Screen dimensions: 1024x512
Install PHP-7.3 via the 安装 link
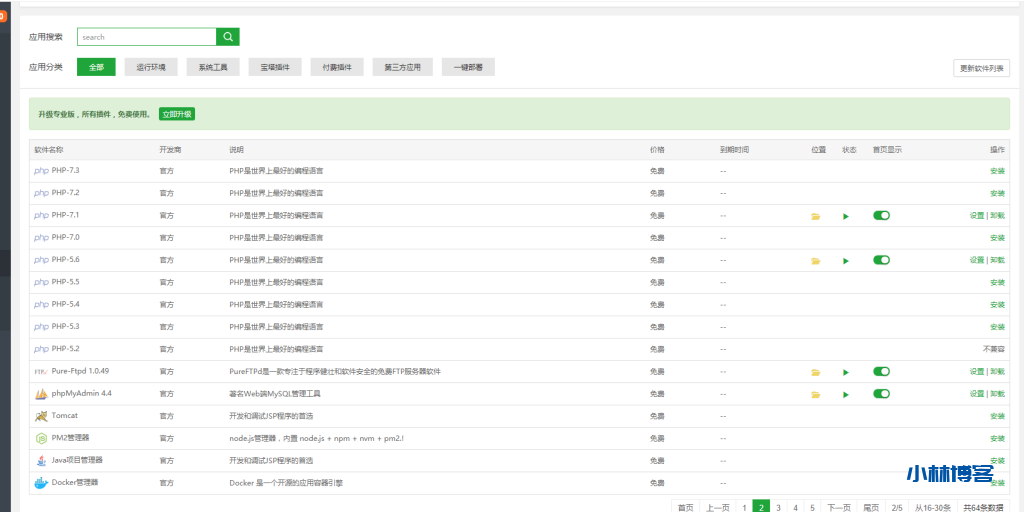pos(997,171)
